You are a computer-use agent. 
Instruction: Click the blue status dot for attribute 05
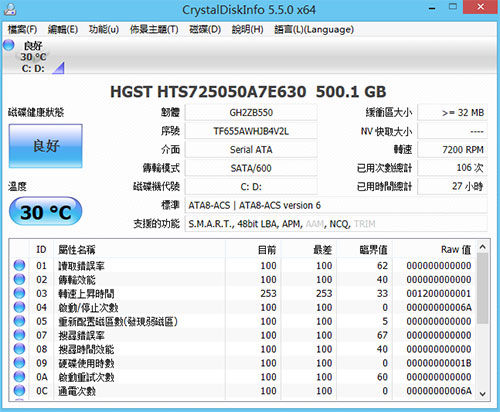(x=19, y=321)
